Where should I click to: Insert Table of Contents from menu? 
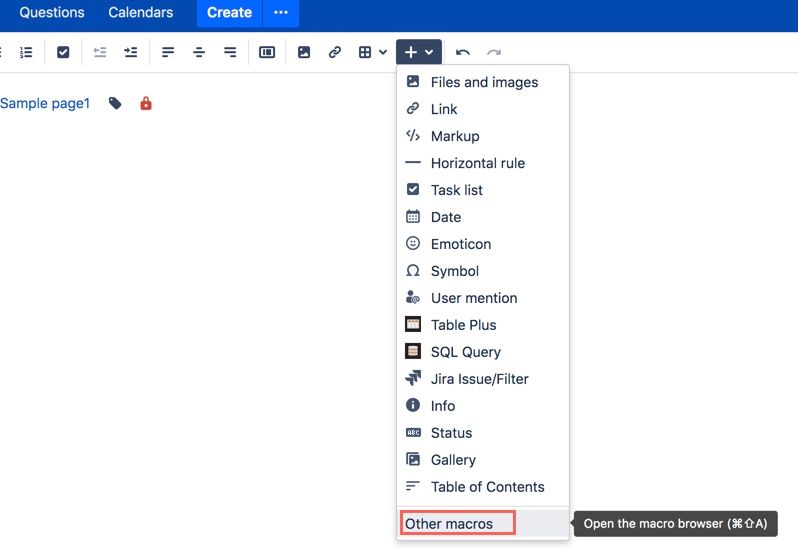point(482,486)
